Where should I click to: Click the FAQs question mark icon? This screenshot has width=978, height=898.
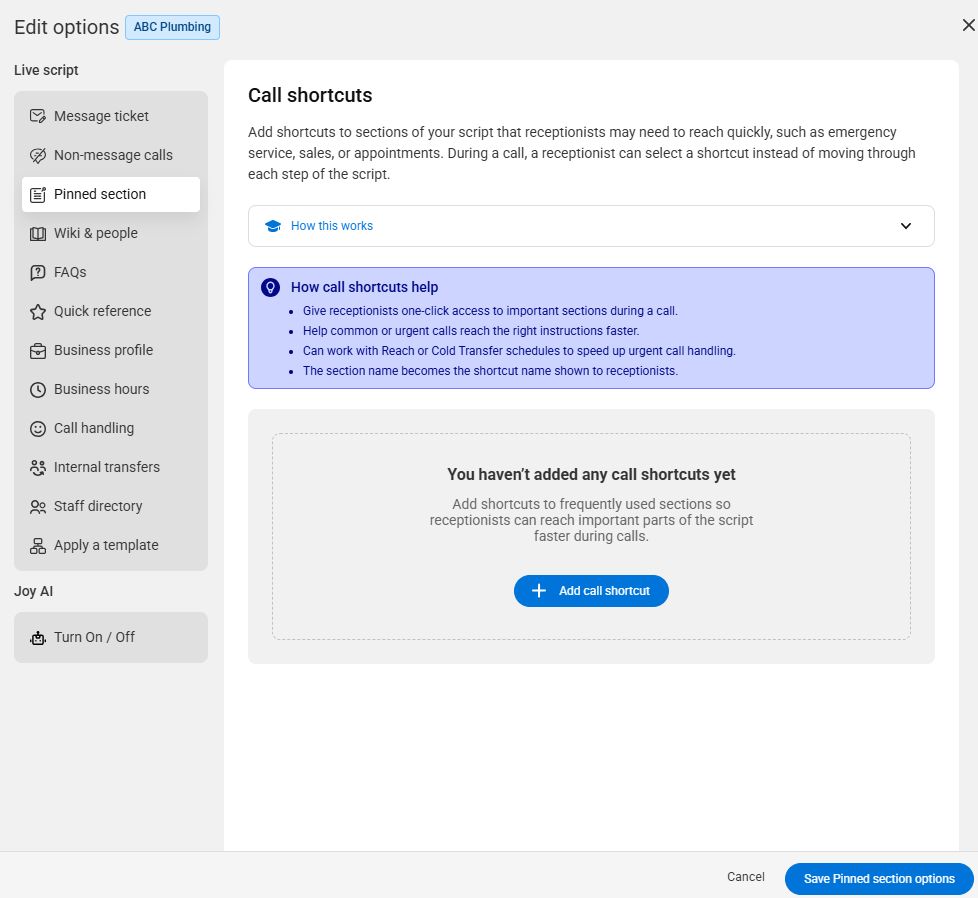37,273
